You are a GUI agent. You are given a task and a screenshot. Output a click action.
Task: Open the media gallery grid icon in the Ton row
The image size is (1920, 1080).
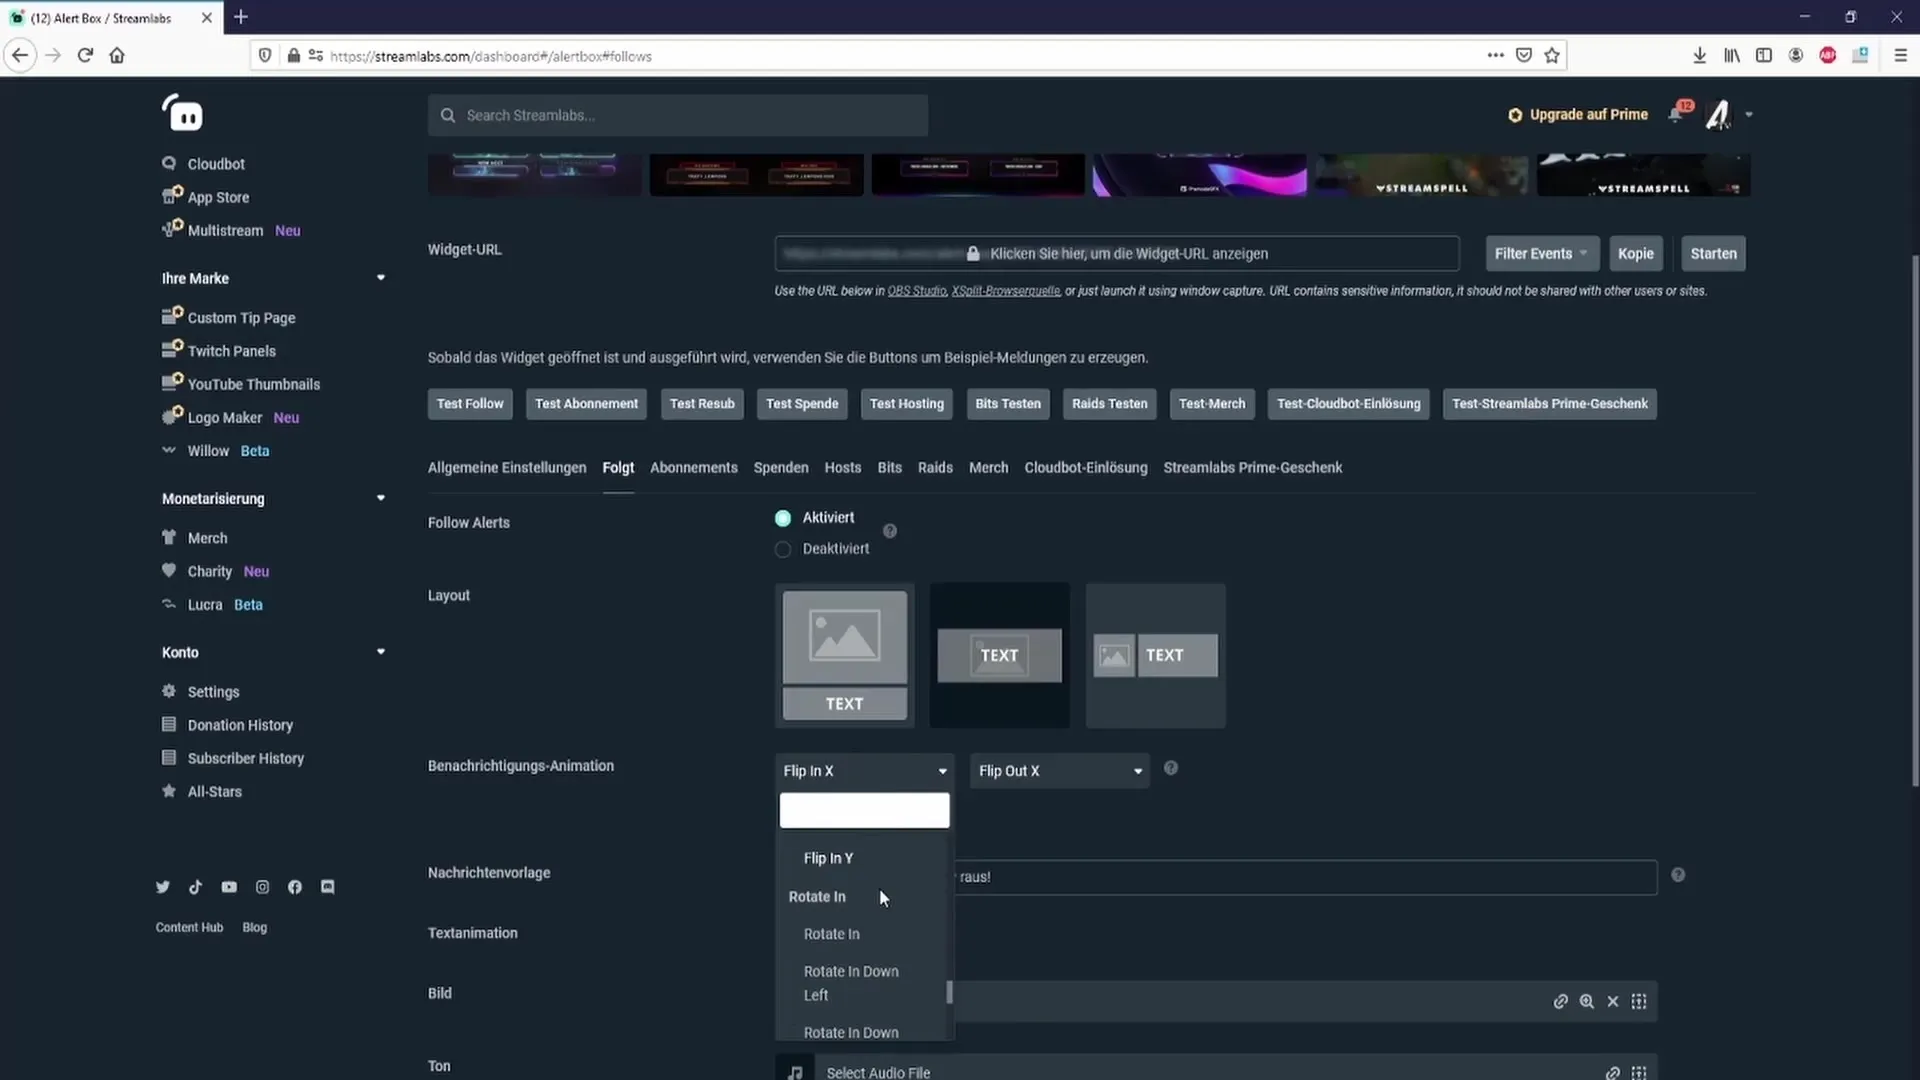click(1639, 1072)
